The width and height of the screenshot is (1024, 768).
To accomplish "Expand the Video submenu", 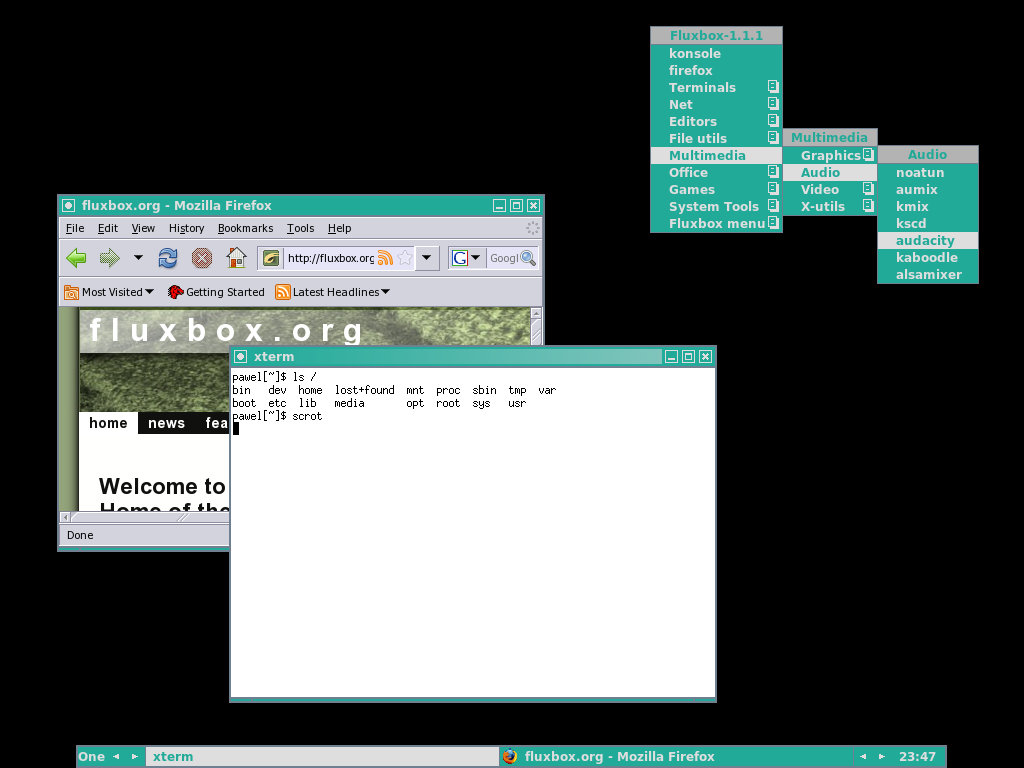I will 830,189.
